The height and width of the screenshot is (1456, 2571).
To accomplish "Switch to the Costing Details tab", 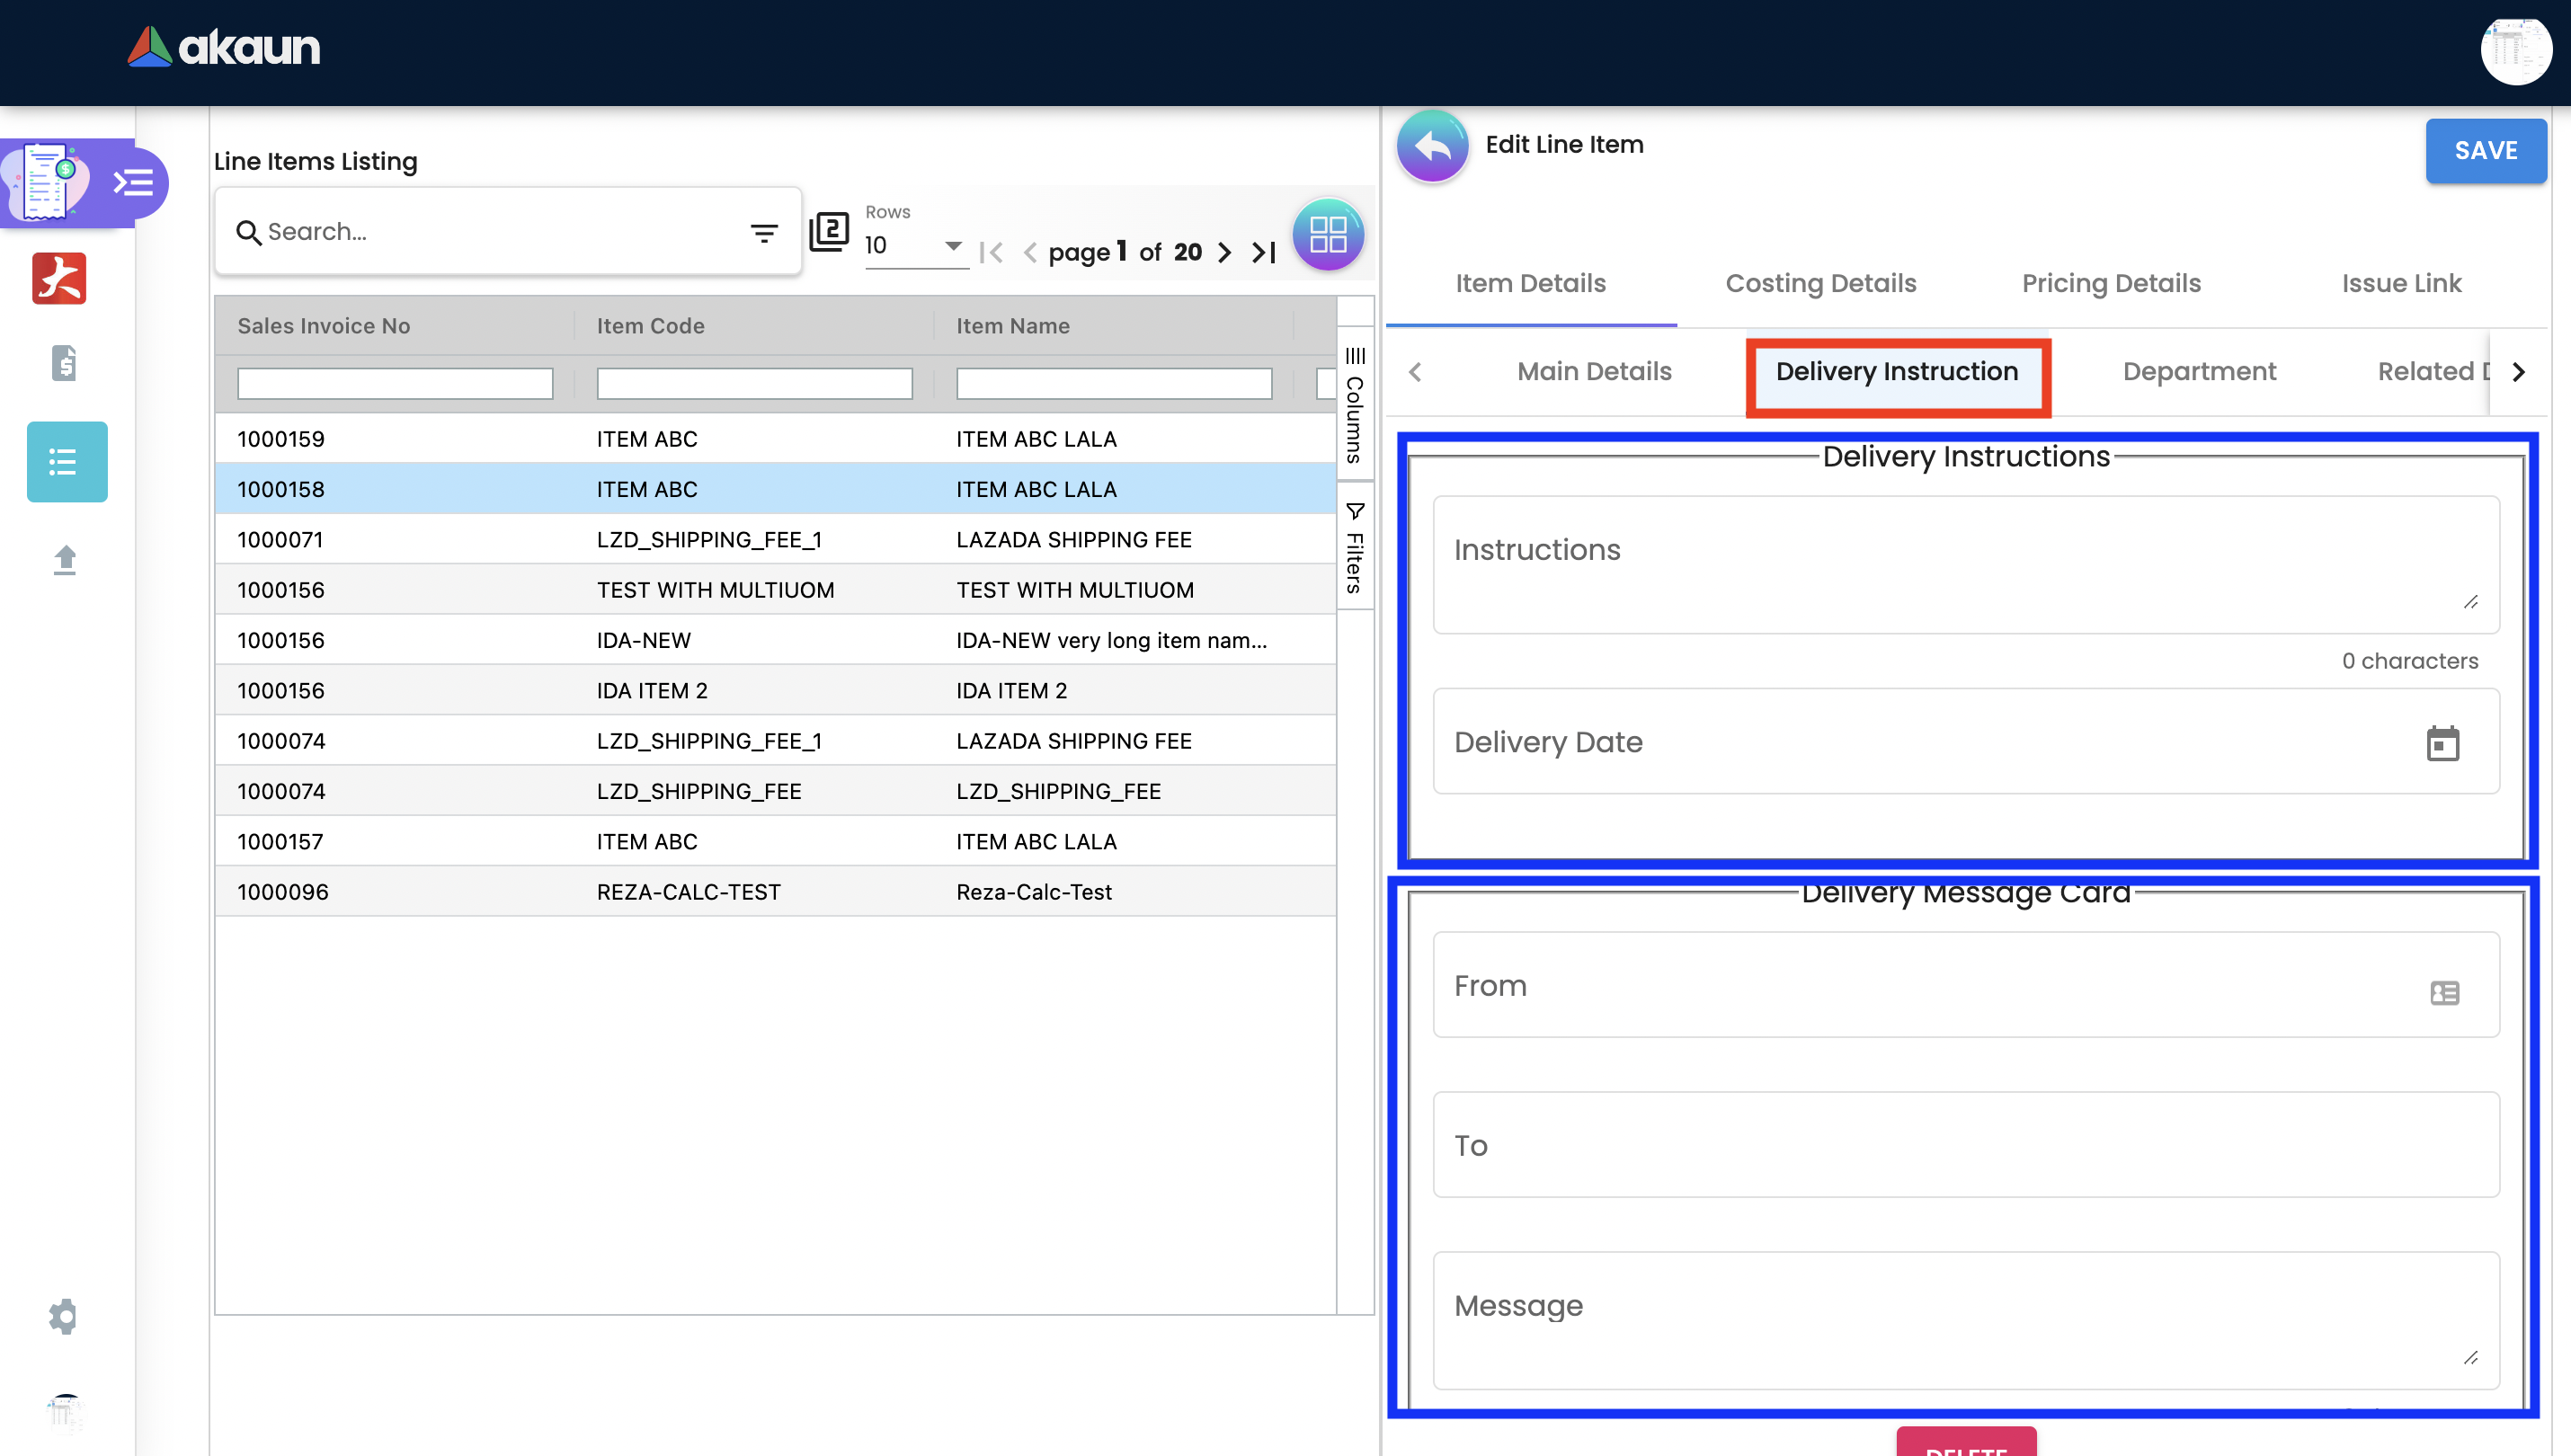I will click(x=1820, y=283).
